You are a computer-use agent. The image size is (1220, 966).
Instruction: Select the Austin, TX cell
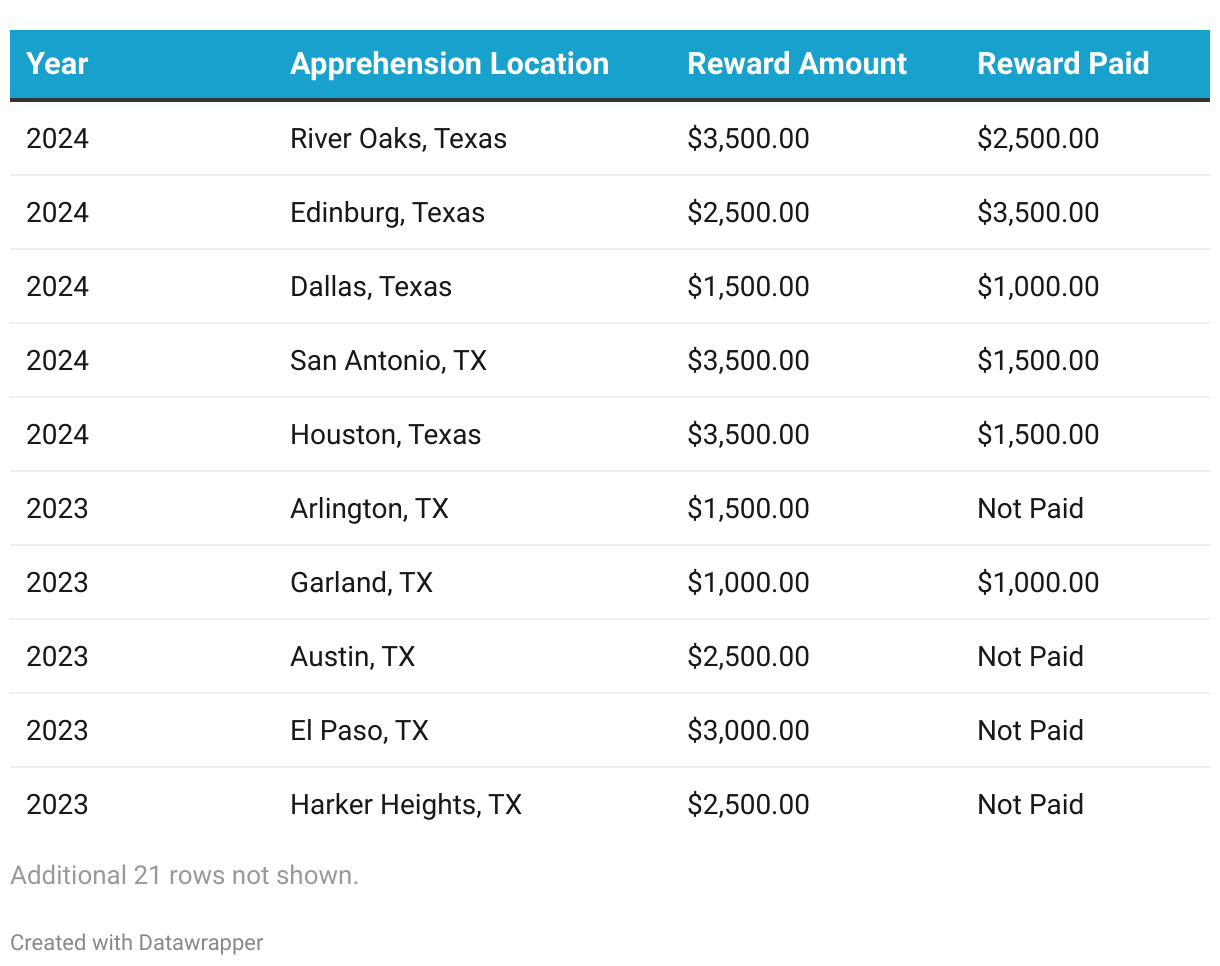(352, 656)
